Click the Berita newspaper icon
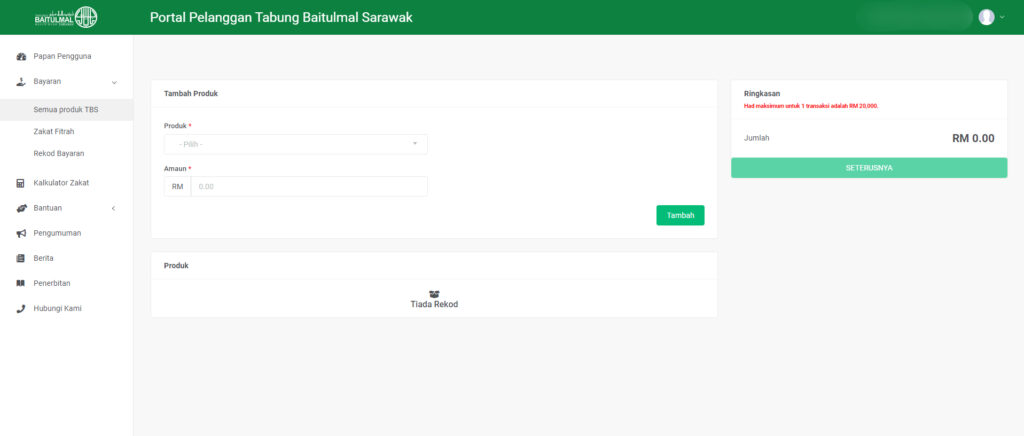The height and width of the screenshot is (436, 1024). point(20,258)
